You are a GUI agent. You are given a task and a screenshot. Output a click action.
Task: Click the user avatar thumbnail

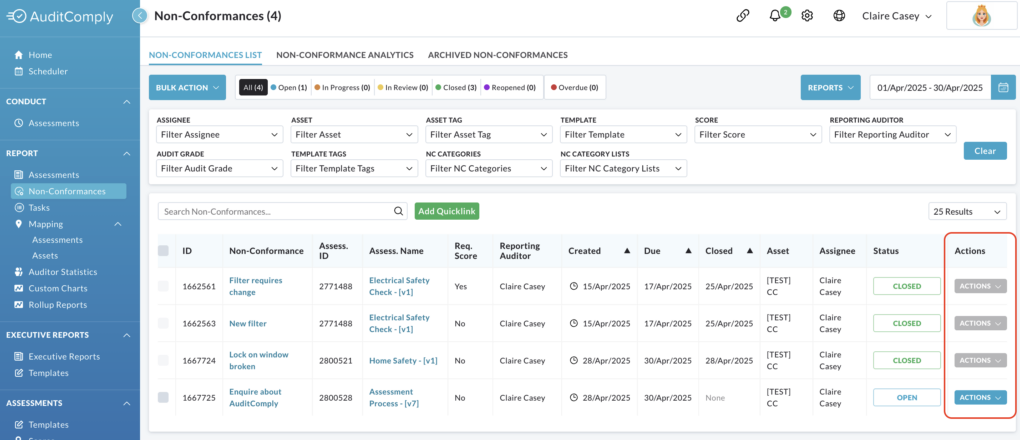click(x=981, y=16)
